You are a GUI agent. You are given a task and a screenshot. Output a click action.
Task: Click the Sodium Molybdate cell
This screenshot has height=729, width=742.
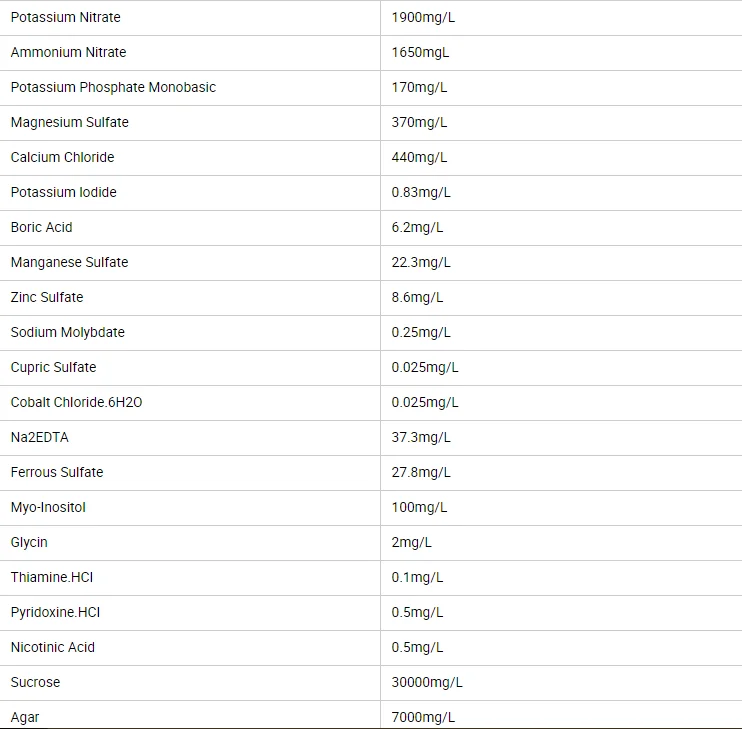(x=67, y=332)
